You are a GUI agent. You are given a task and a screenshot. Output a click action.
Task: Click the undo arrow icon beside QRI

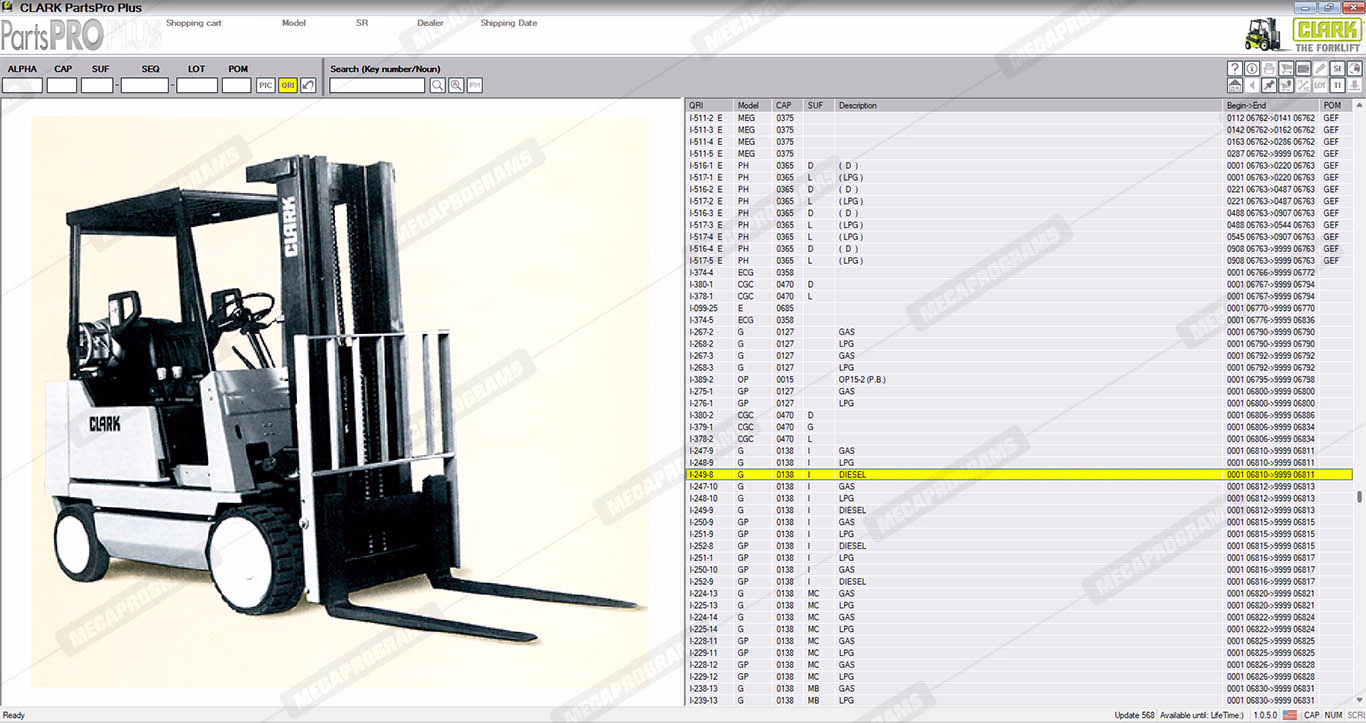(309, 86)
